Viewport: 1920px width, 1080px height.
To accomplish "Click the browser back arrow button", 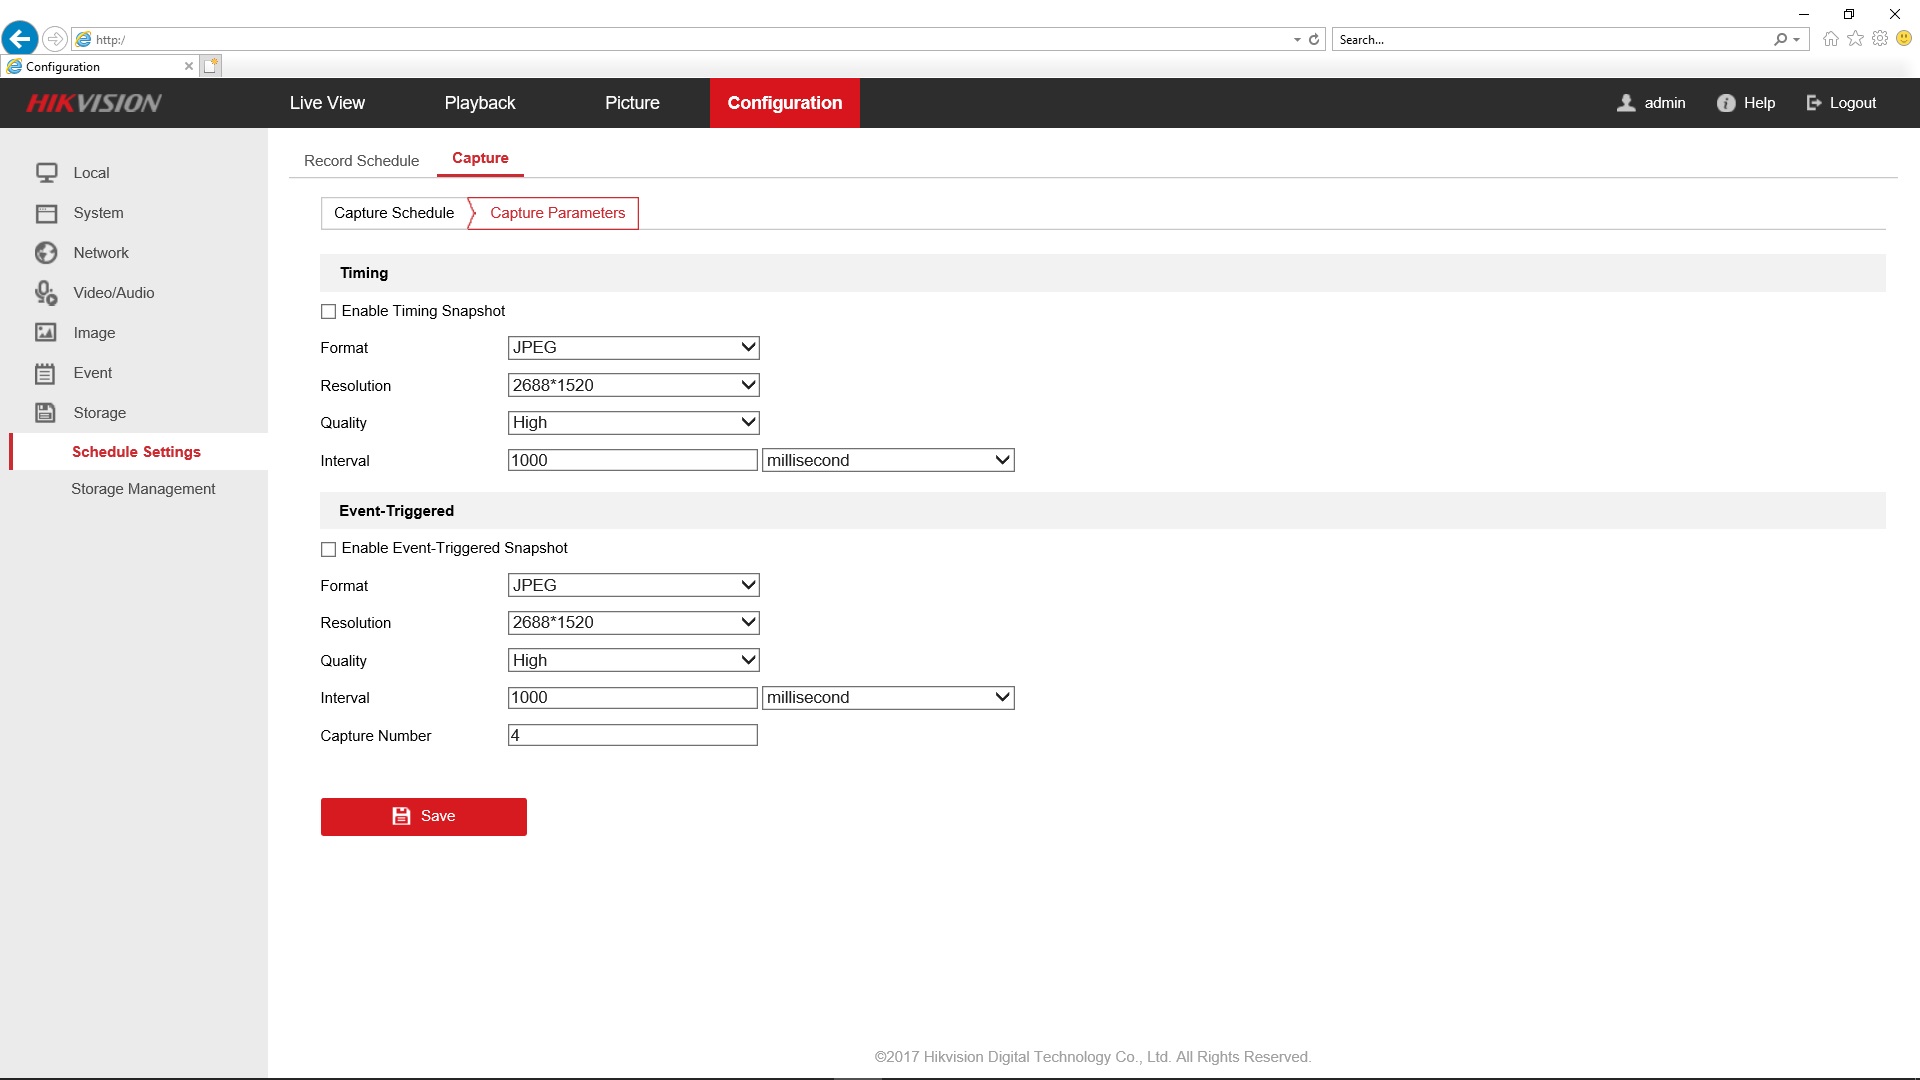I will click(x=20, y=39).
